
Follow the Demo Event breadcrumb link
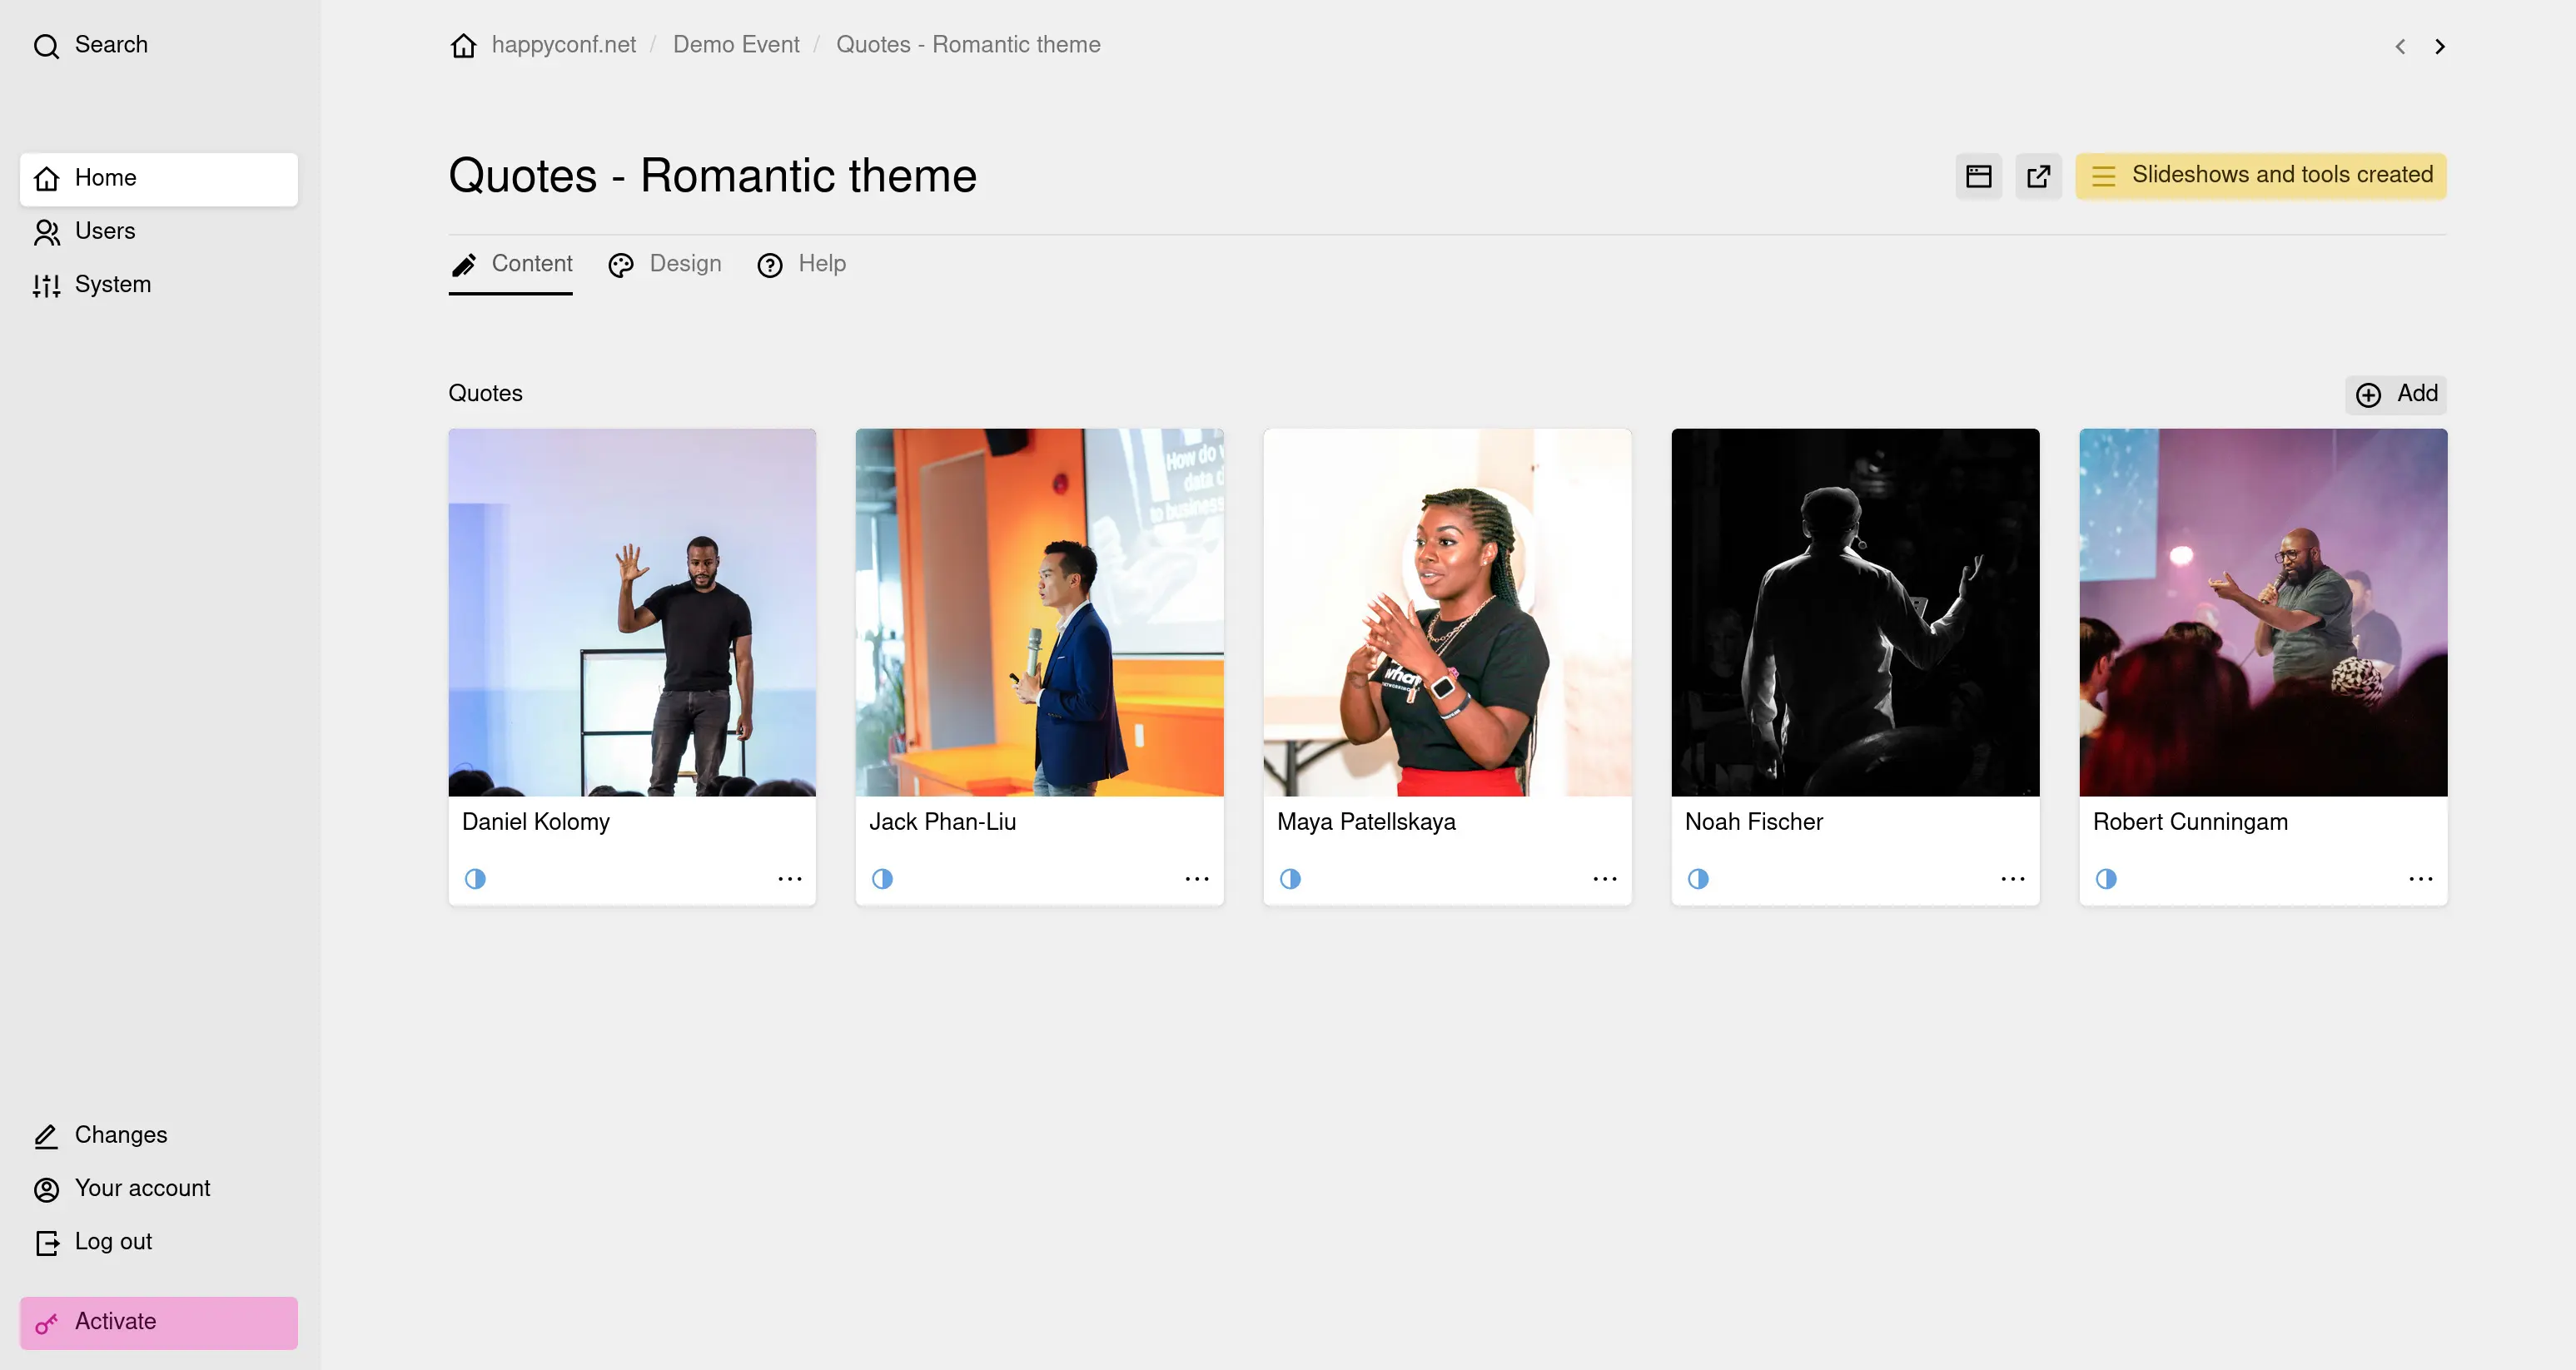(x=736, y=45)
